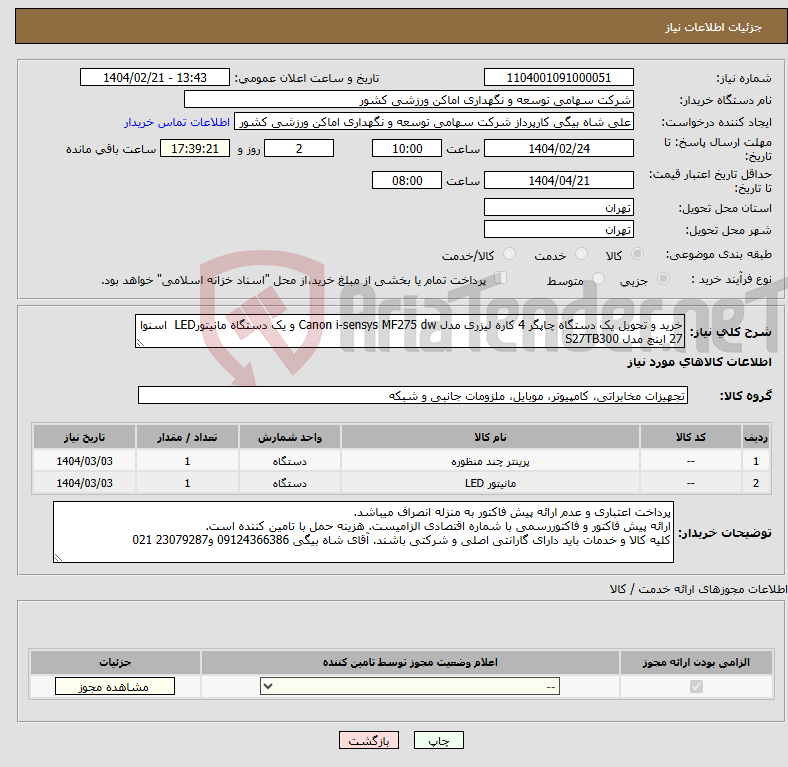Select the کالا radio button
Screen dimensions: 788x767
pos(637,254)
